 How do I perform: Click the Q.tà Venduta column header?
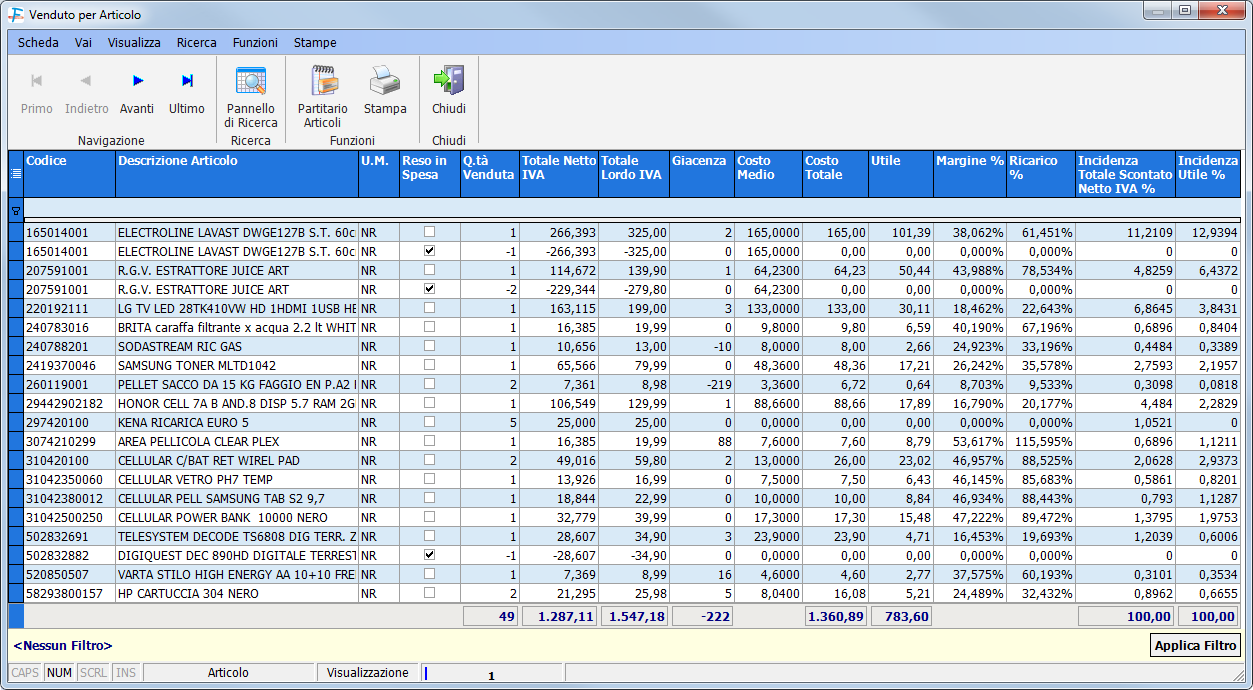(x=490, y=174)
